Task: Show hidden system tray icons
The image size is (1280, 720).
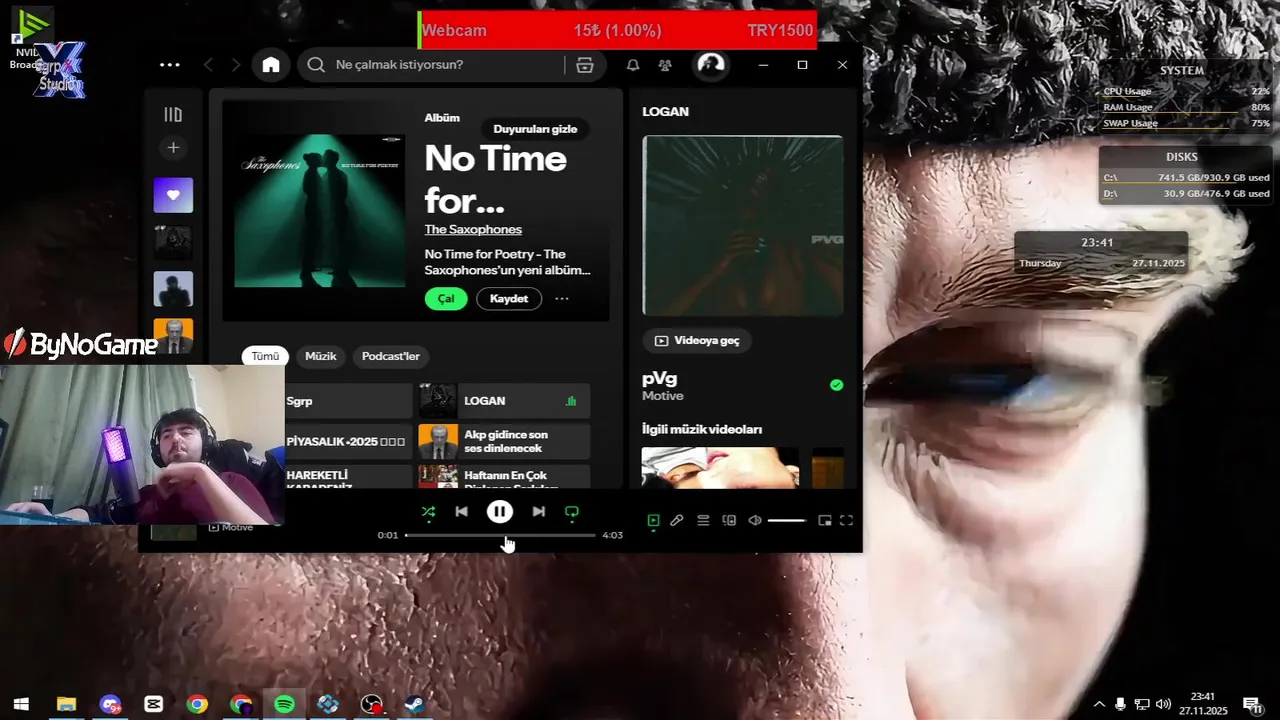Action: pos(1099,704)
